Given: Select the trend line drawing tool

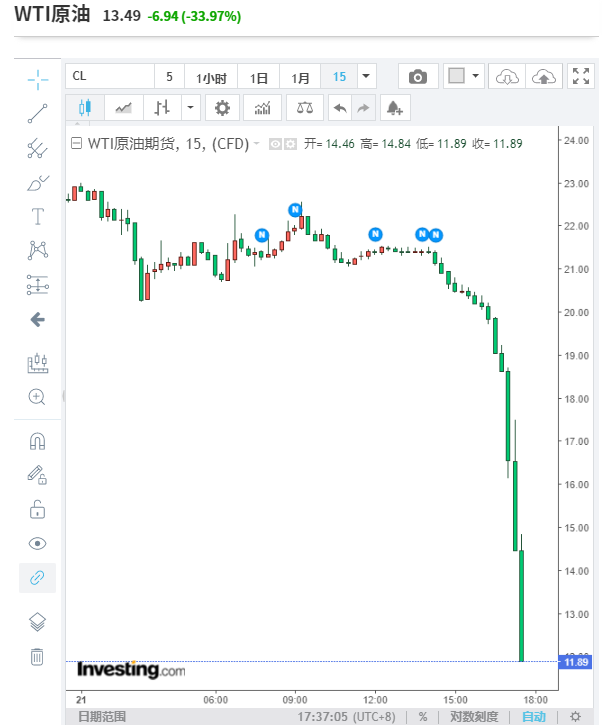Looking at the screenshot, I should tap(37, 113).
